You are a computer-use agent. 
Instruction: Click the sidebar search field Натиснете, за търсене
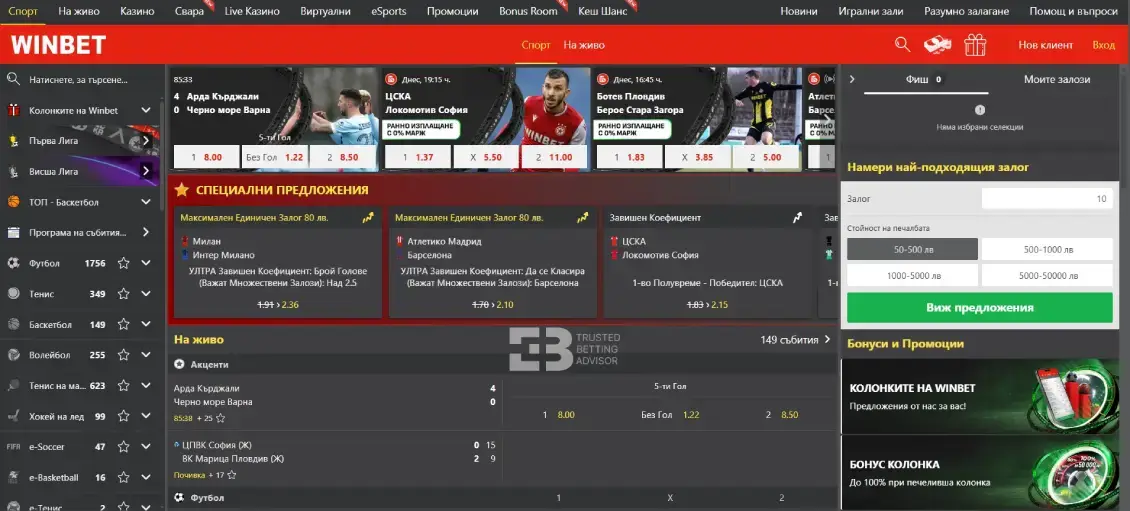pos(79,79)
